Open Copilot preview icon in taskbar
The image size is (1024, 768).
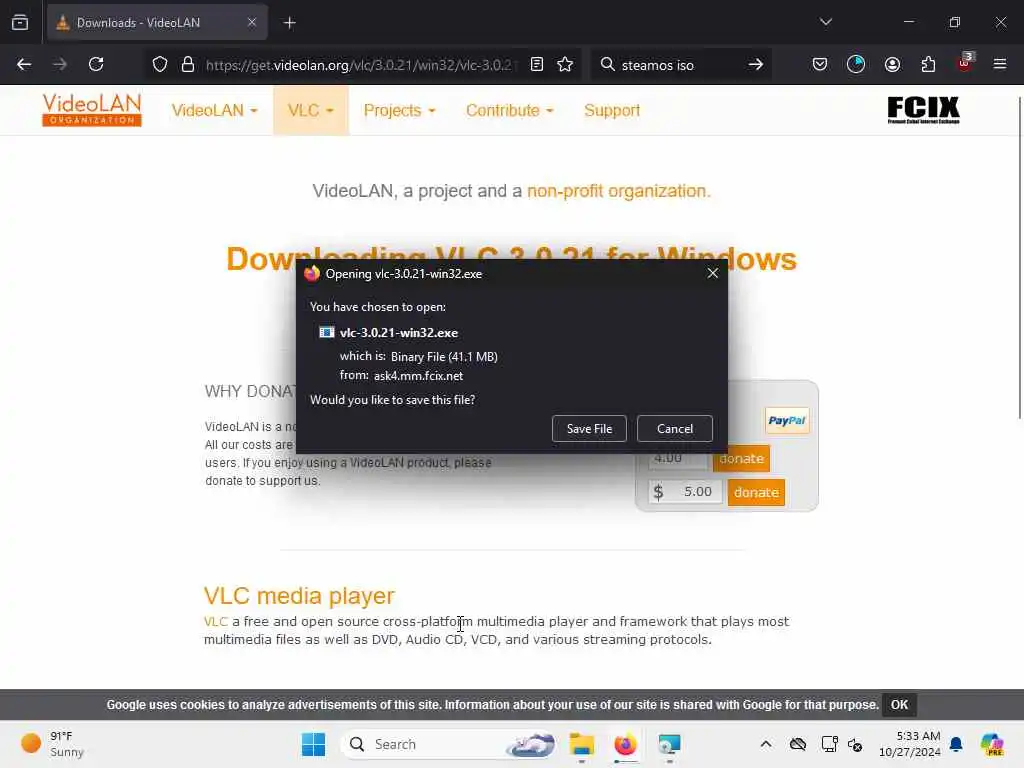click(x=992, y=744)
